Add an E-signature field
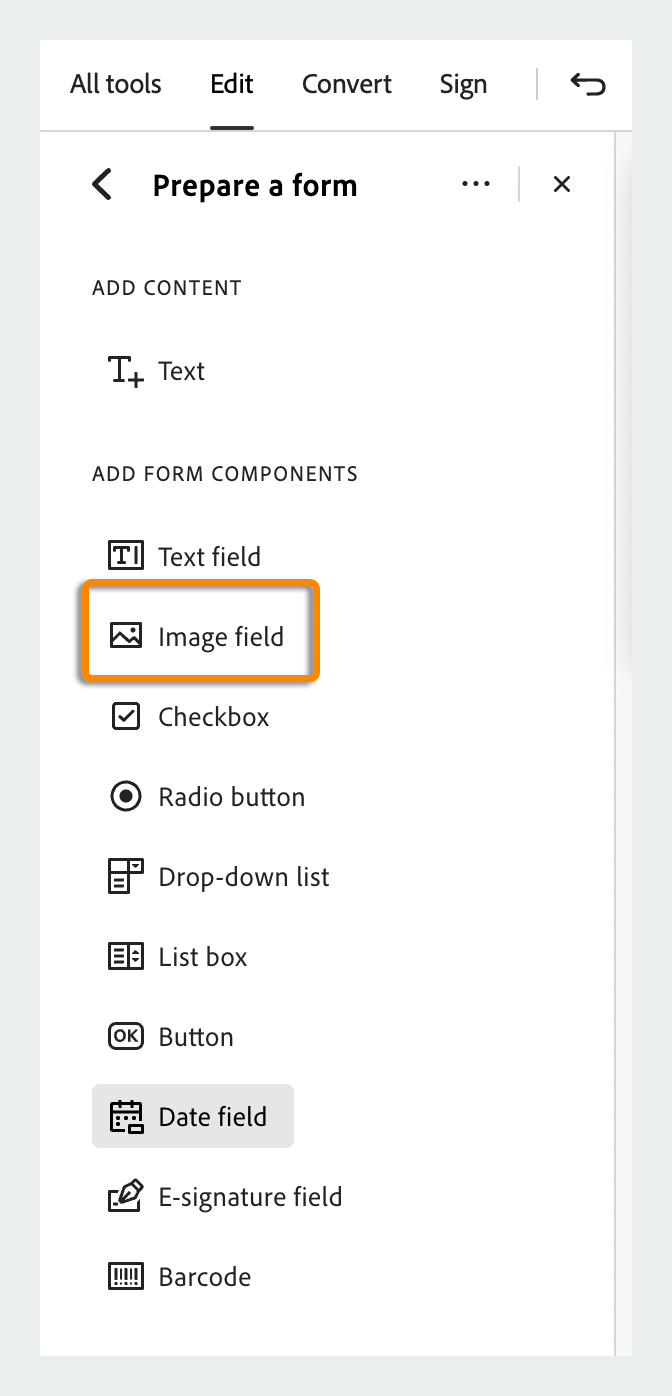Image resolution: width=672 pixels, height=1396 pixels. tap(126, 1197)
